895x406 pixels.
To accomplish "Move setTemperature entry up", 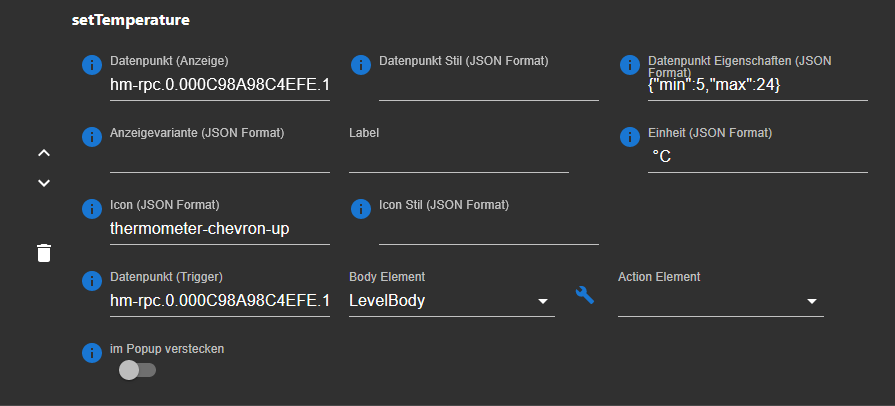I will pyautogui.click(x=44, y=153).
